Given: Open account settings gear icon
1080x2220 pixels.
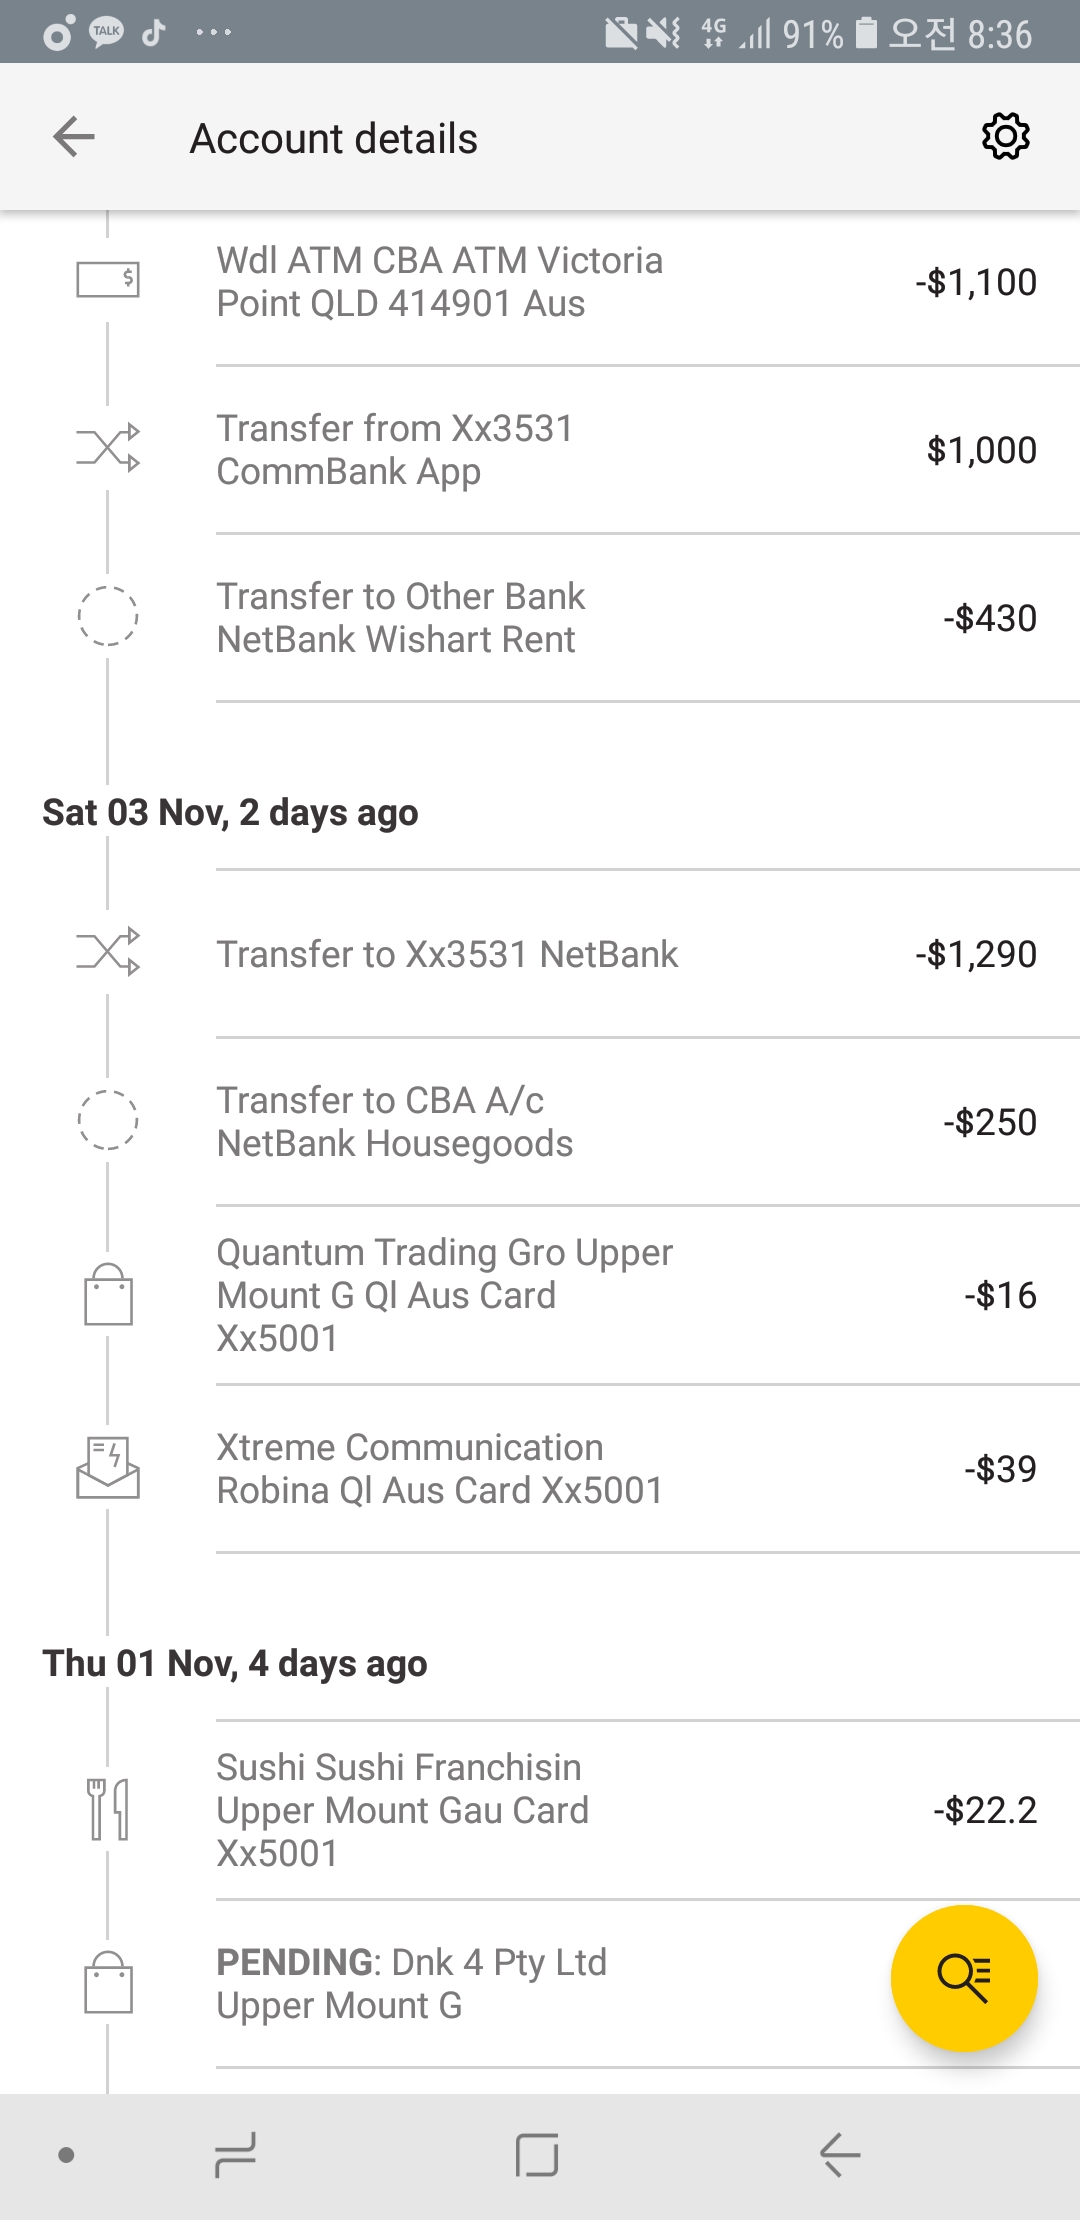Looking at the screenshot, I should click(1005, 137).
